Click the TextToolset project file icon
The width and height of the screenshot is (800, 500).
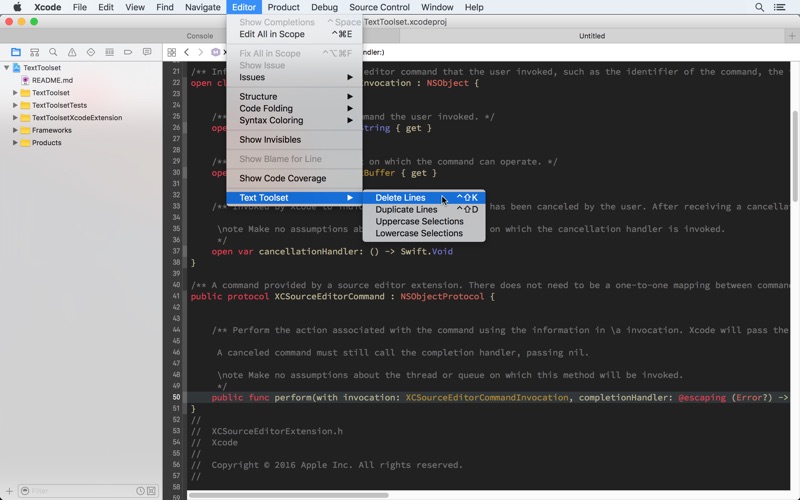[x=16, y=67]
